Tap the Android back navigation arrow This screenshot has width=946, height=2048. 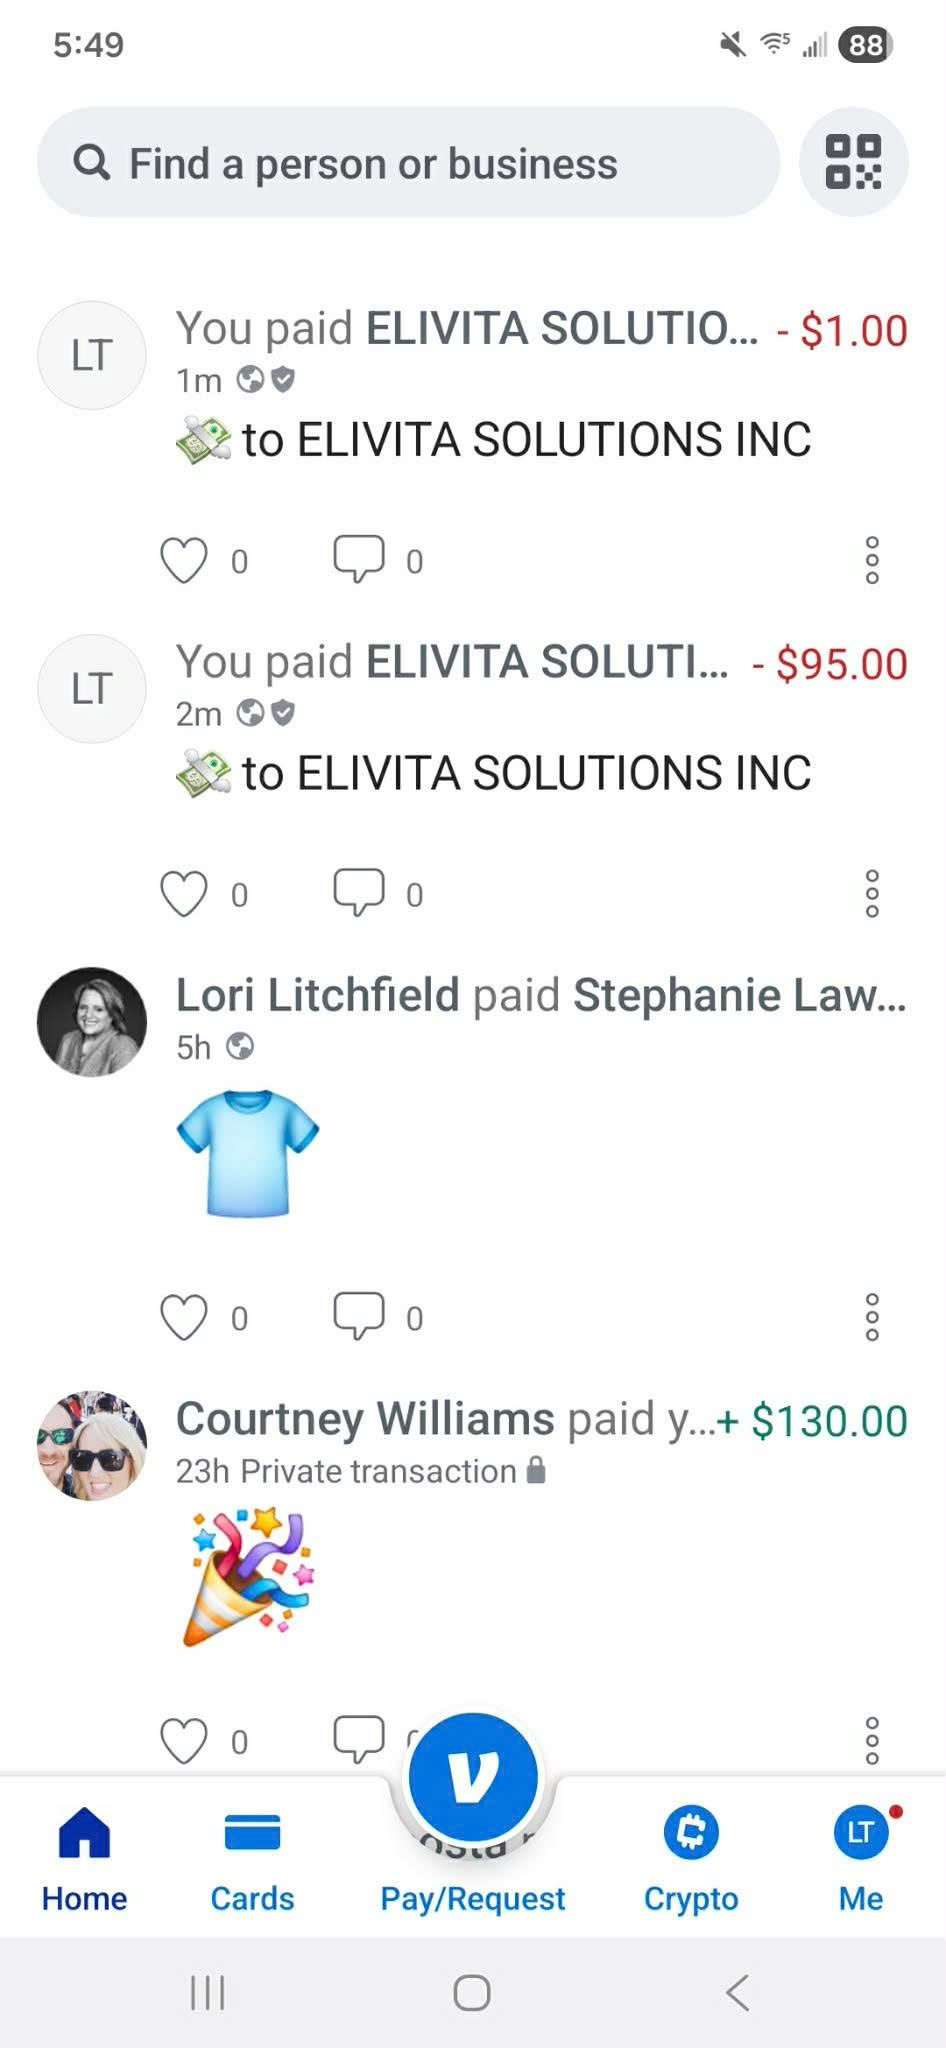(738, 1992)
